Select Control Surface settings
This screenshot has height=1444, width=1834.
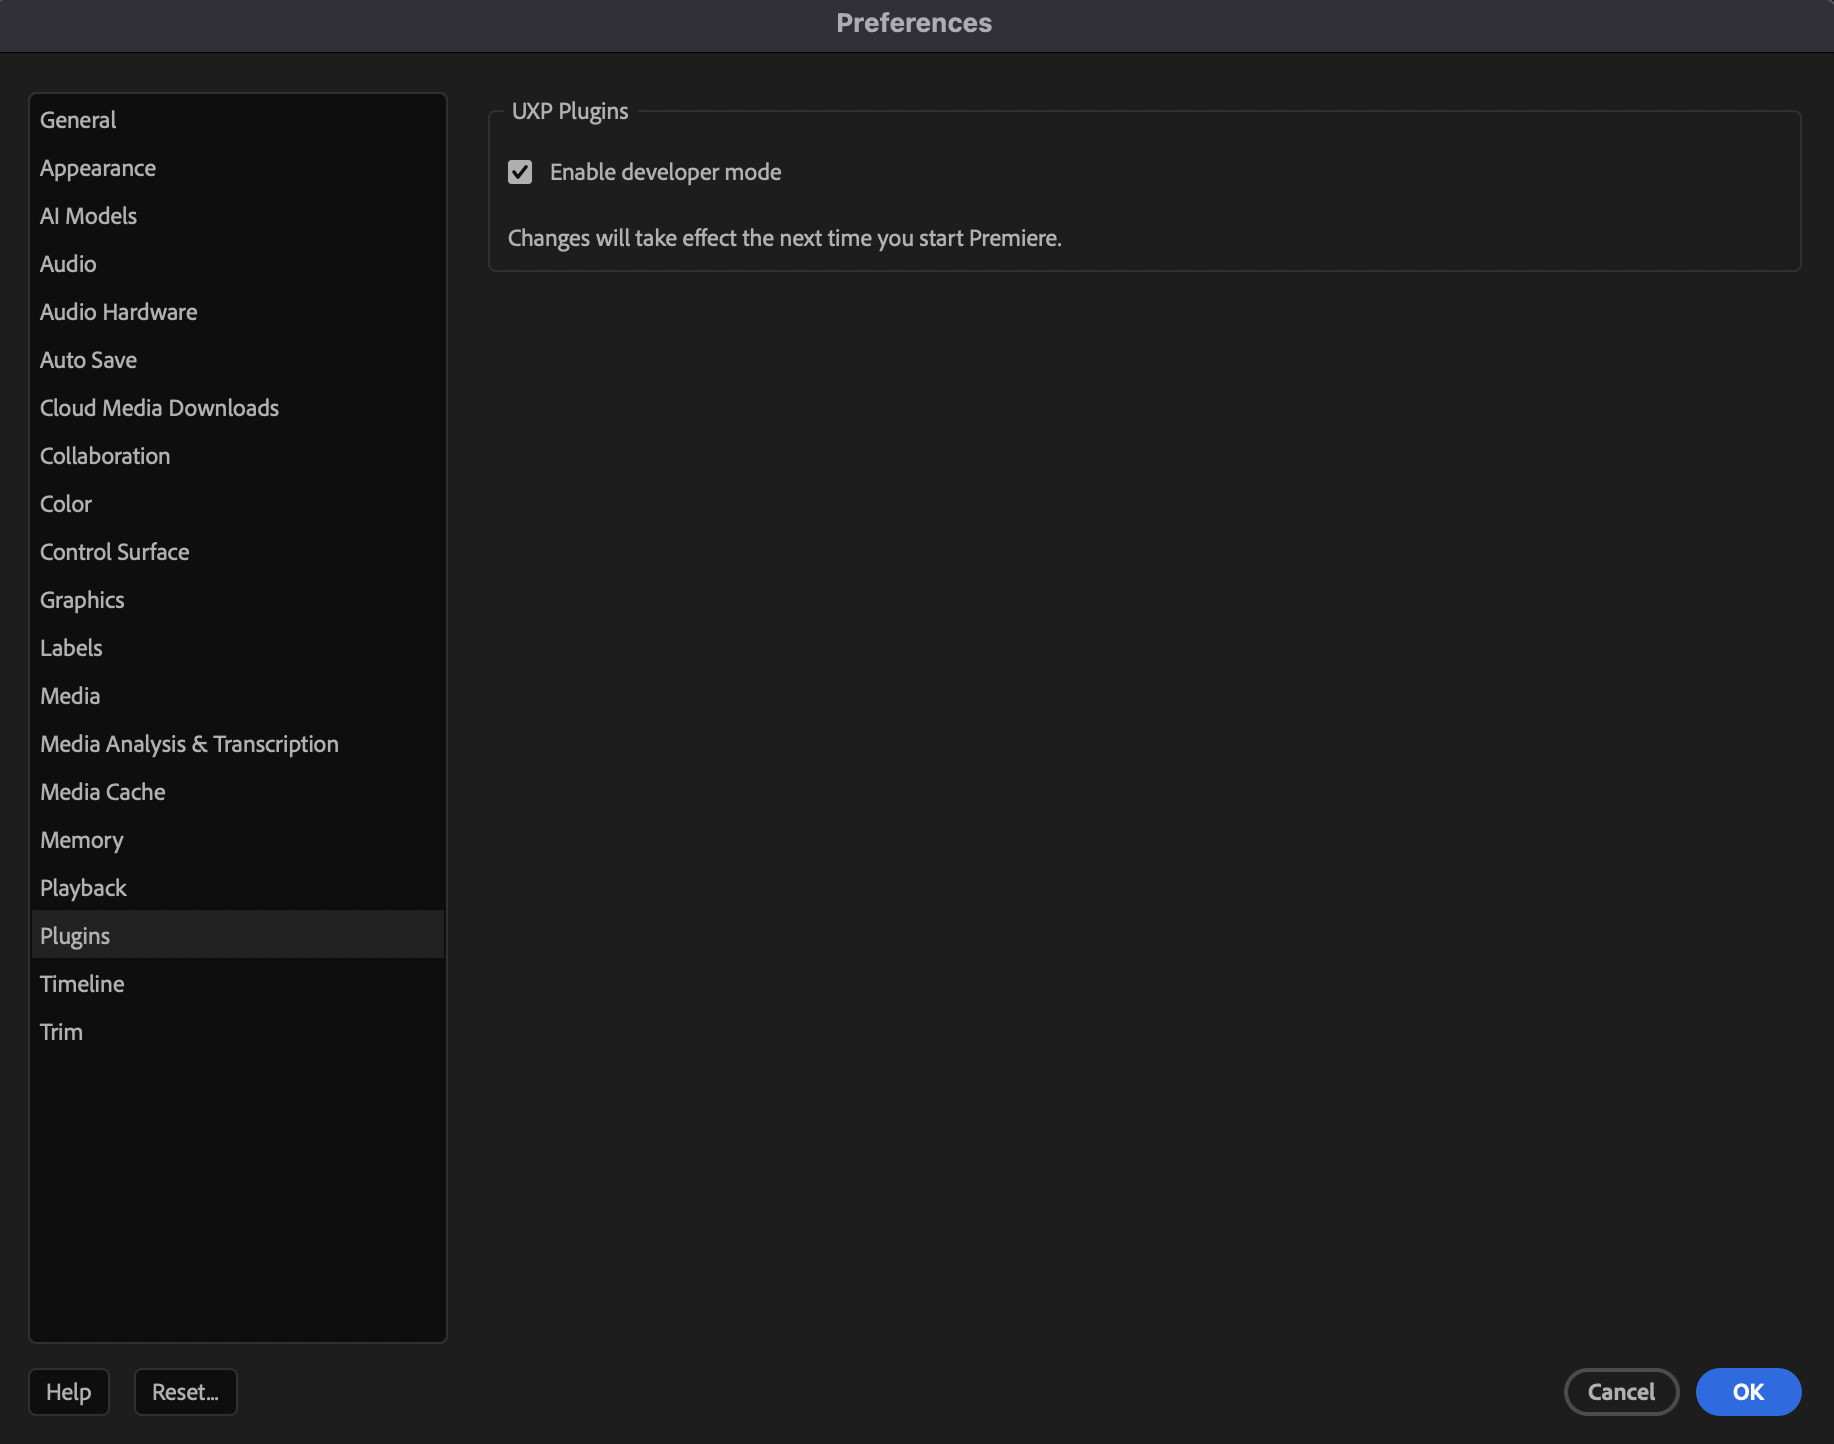114,551
